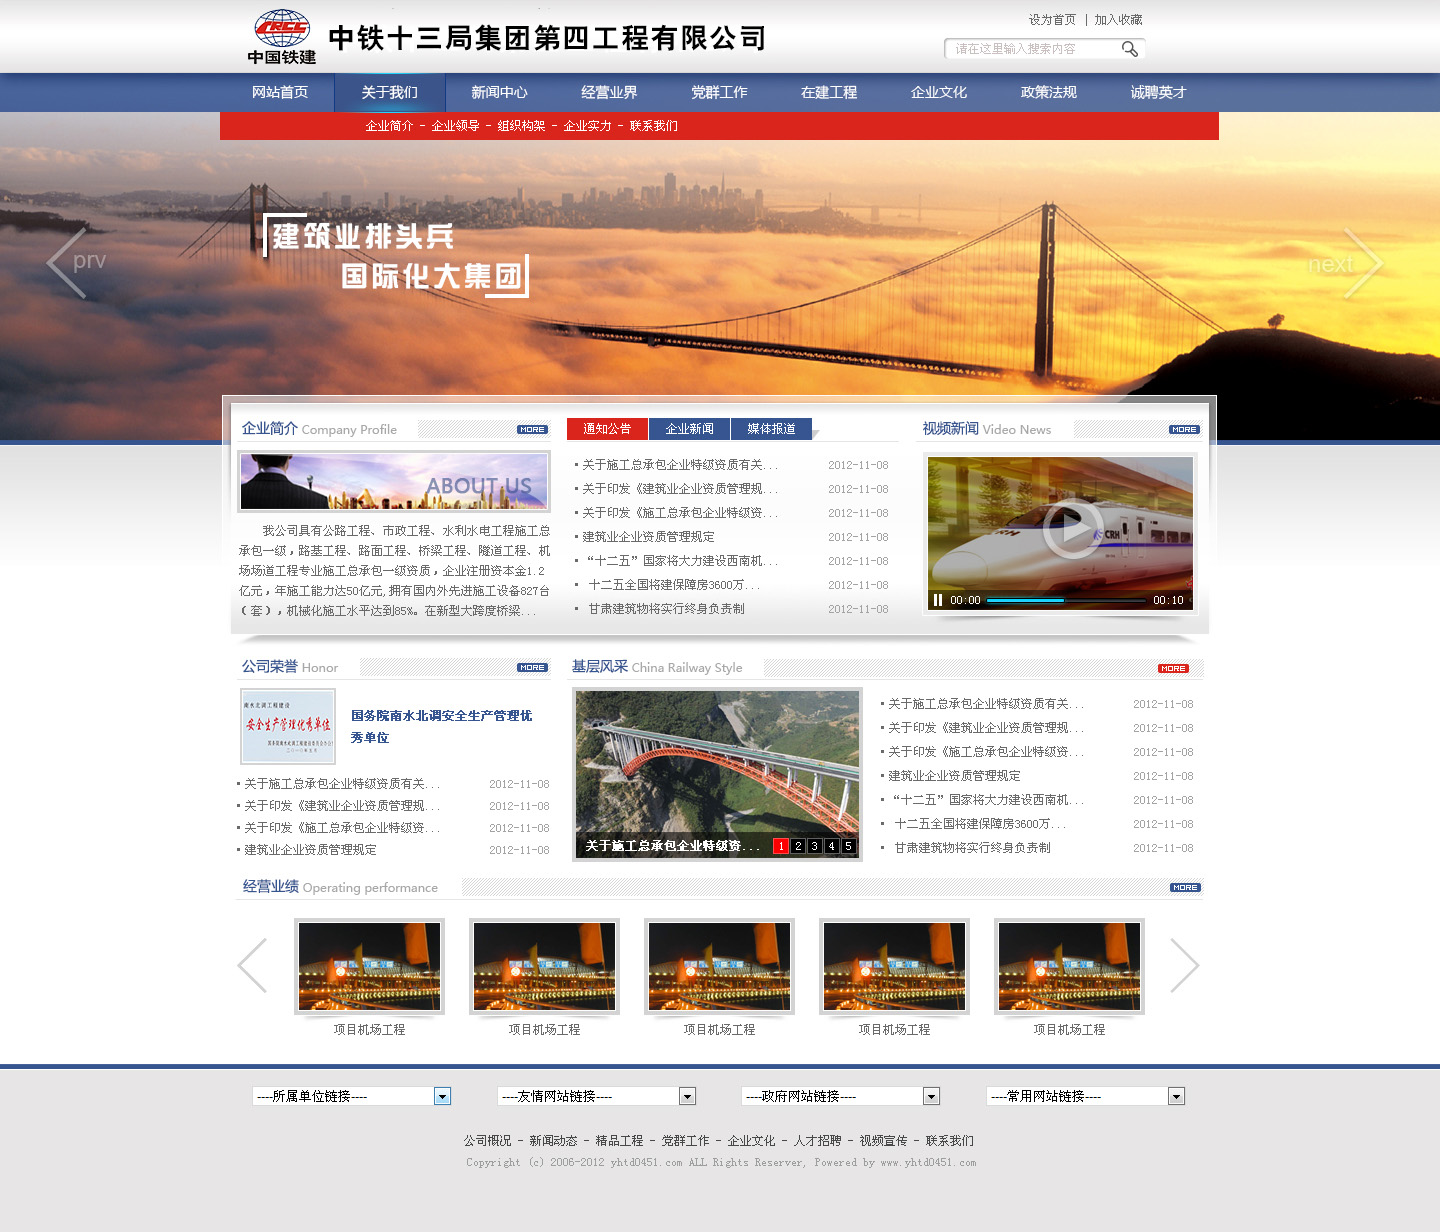Viewport: 1440px width, 1232px height.
Task: Click 企业简介 in red submenu
Action: [389, 126]
